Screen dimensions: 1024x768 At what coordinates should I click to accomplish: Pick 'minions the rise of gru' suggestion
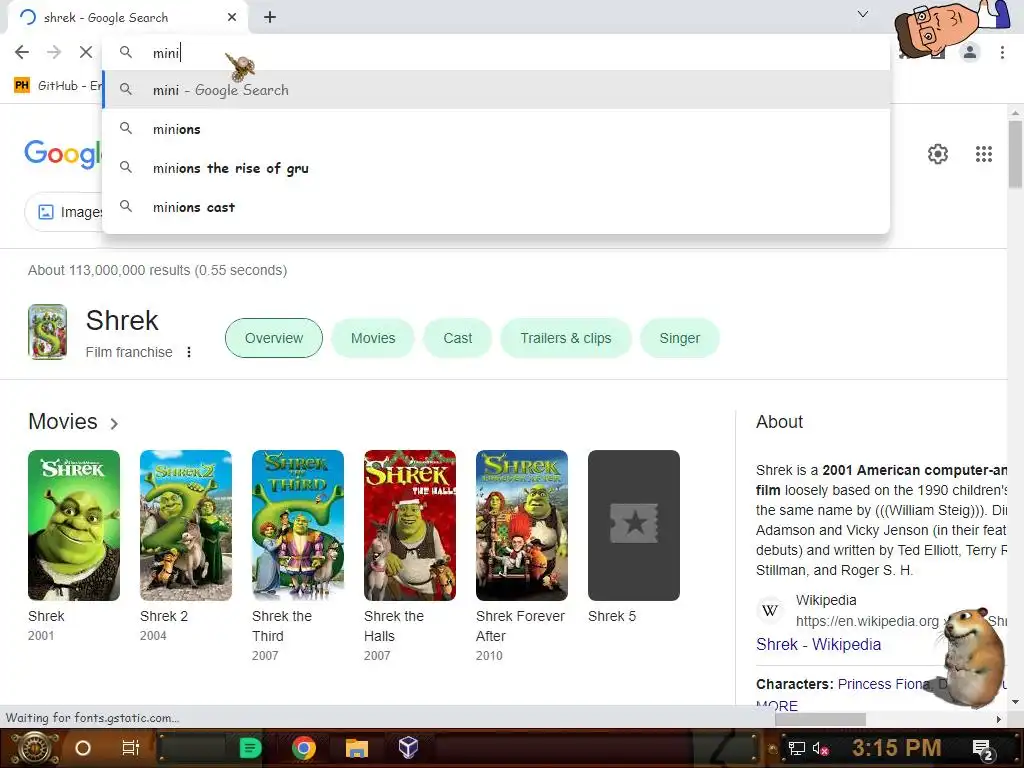coord(496,168)
